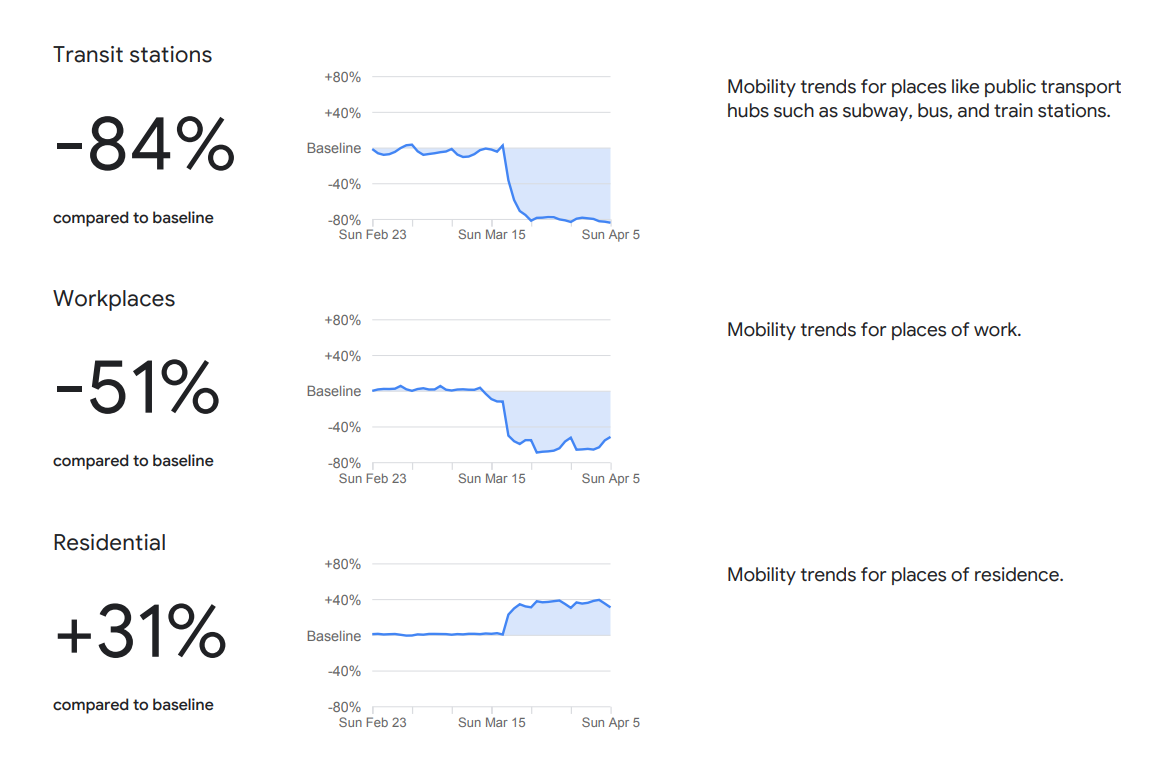Click Sun Mar 15 on Transit stations chart
Screen dimensions: 1156x784
[491, 235]
